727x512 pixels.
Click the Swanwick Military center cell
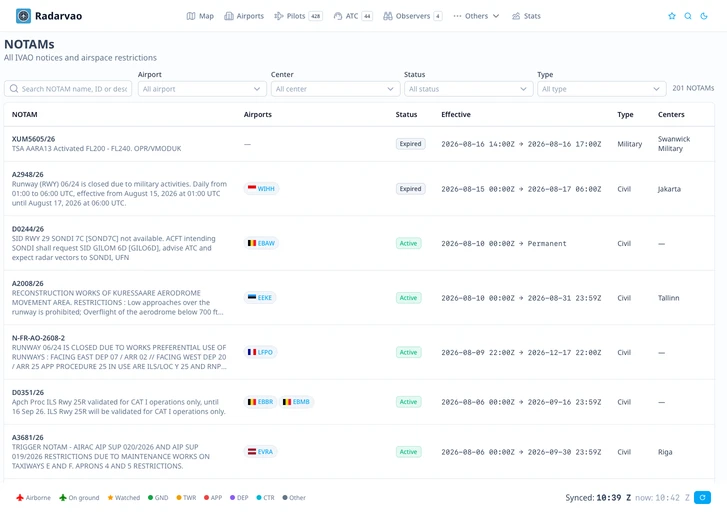[674, 144]
